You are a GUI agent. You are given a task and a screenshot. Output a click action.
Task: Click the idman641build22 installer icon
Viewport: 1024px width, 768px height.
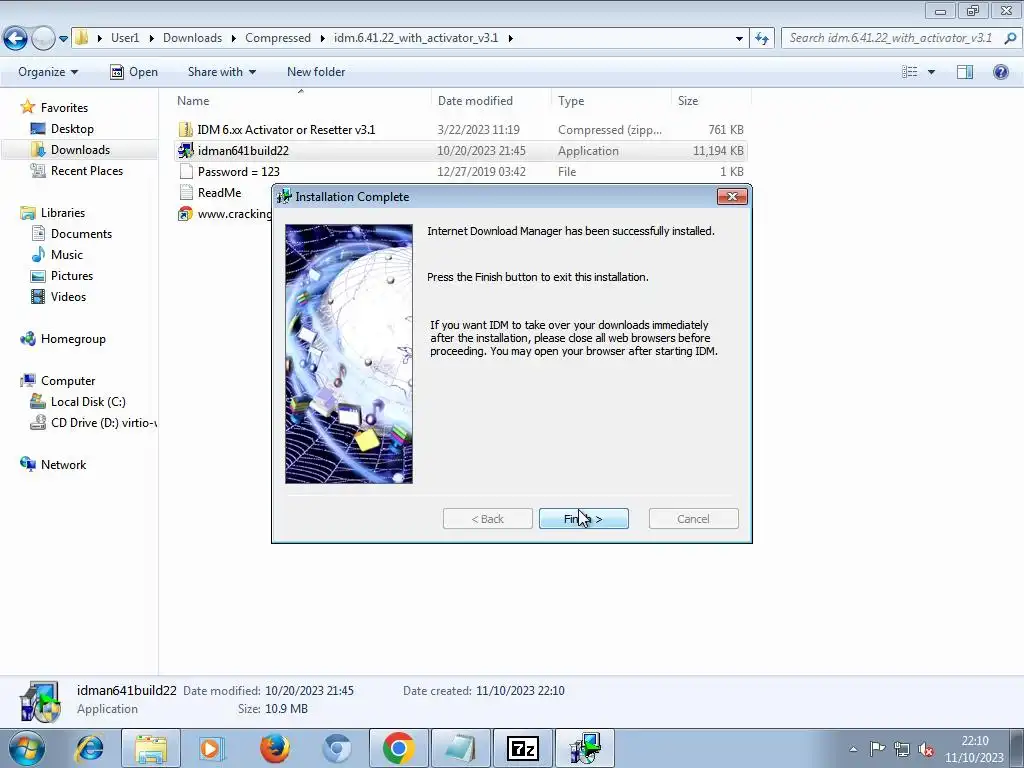[186, 150]
